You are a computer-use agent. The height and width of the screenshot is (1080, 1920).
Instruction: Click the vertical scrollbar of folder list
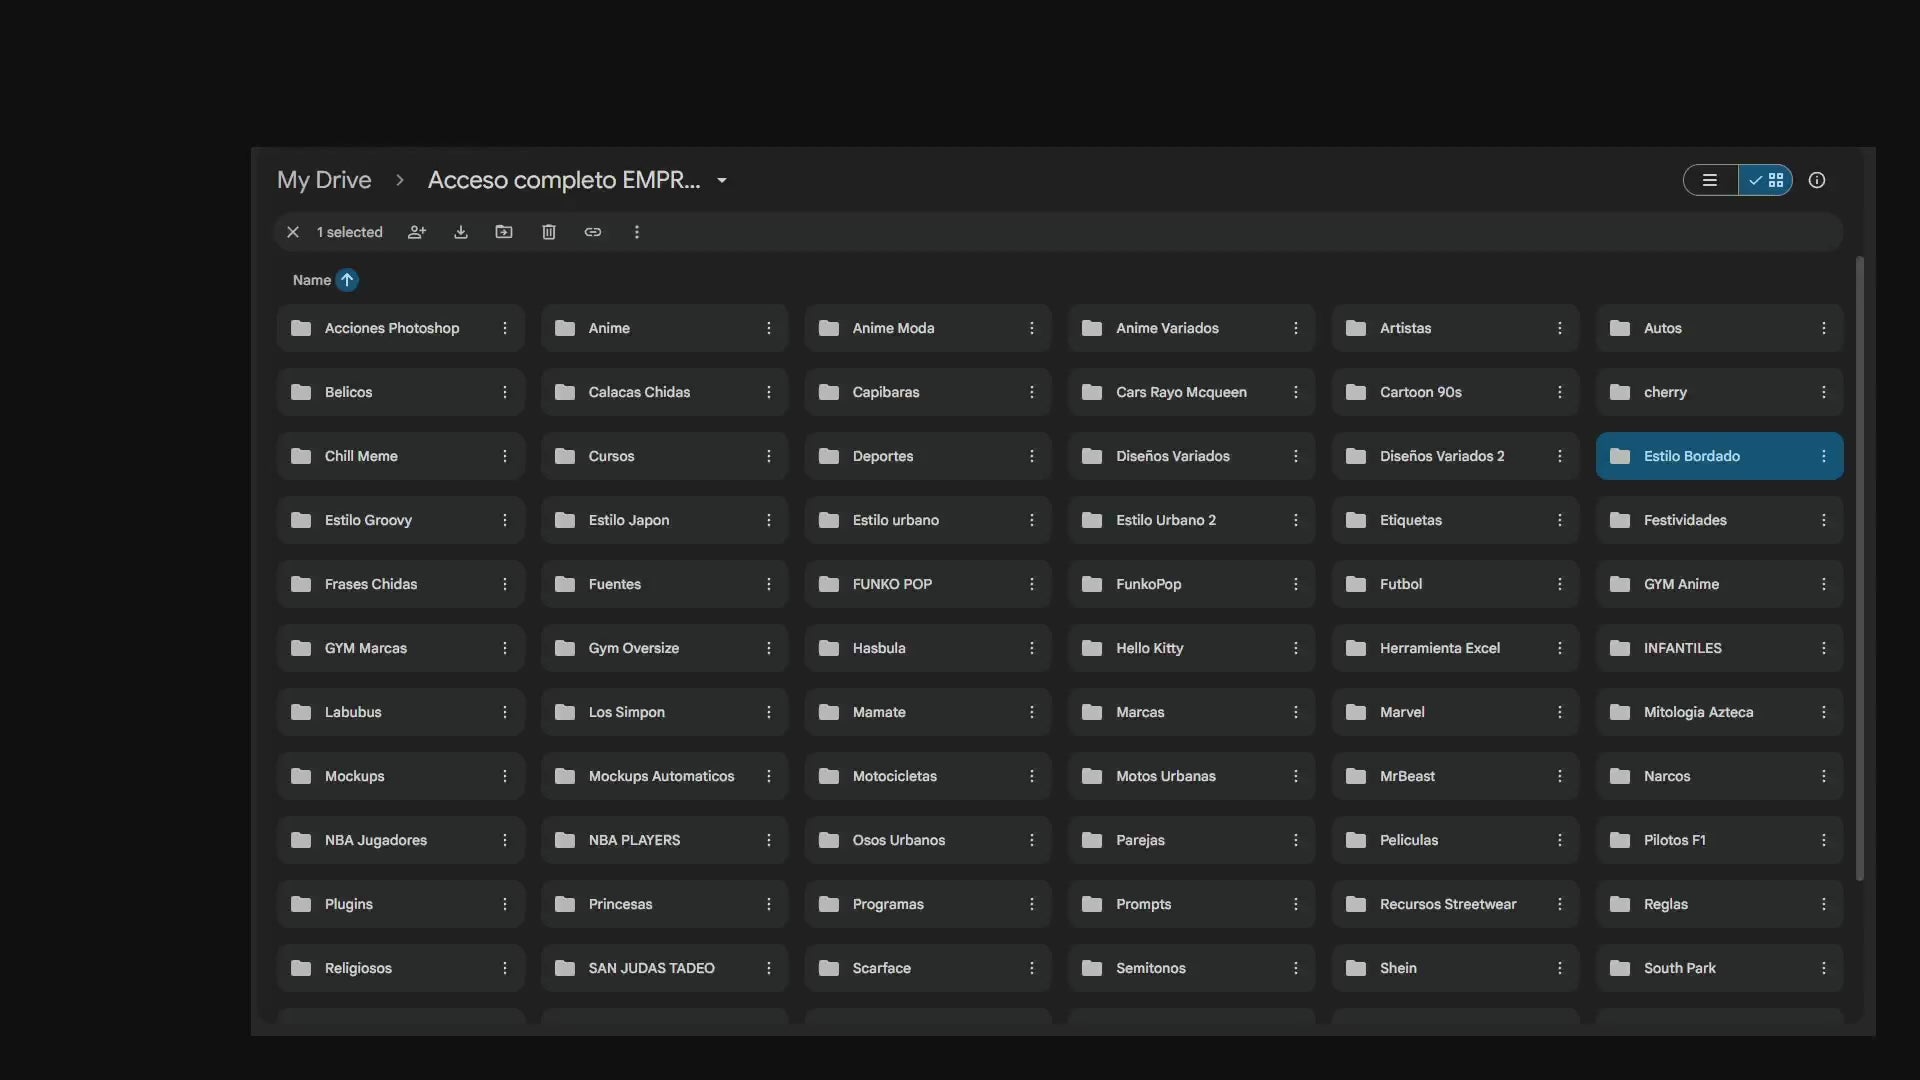coord(1860,568)
